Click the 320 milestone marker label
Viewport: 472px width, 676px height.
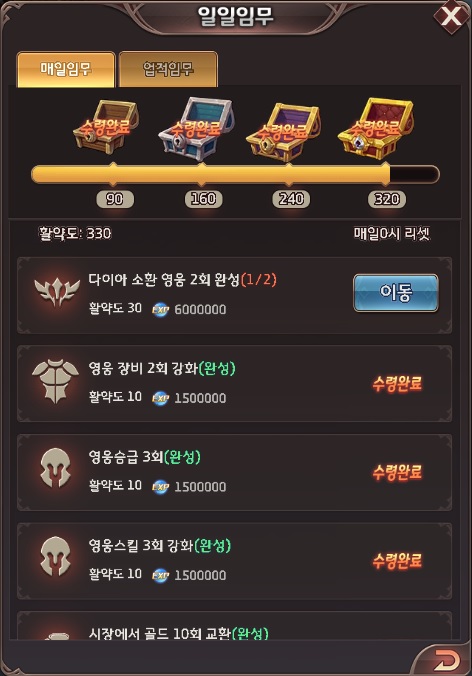pyautogui.click(x=387, y=199)
